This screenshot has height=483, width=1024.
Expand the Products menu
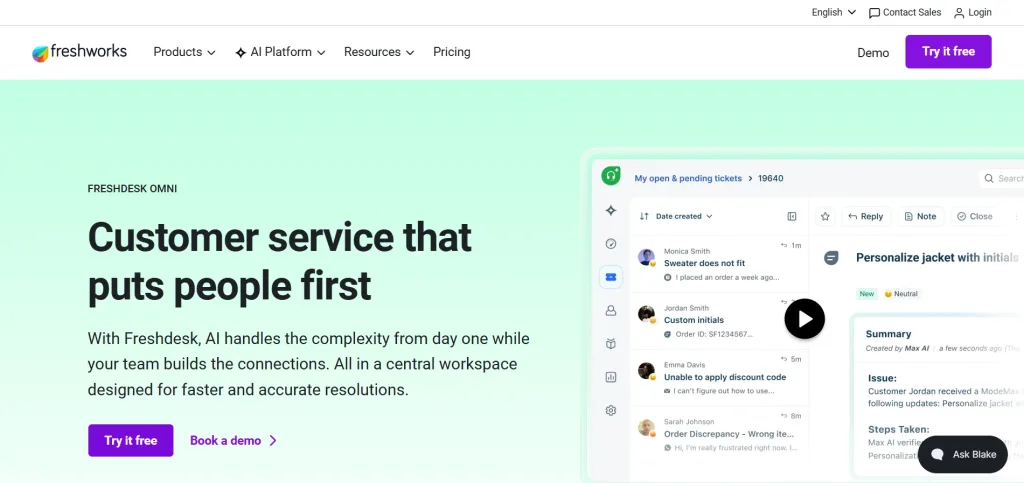coord(184,52)
